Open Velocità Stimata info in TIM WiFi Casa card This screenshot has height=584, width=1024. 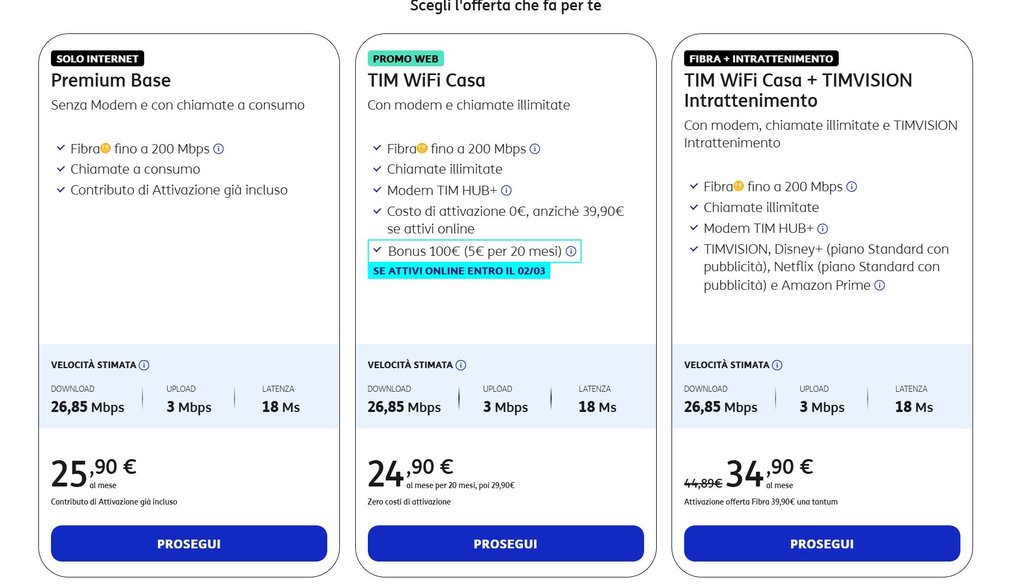point(461,366)
